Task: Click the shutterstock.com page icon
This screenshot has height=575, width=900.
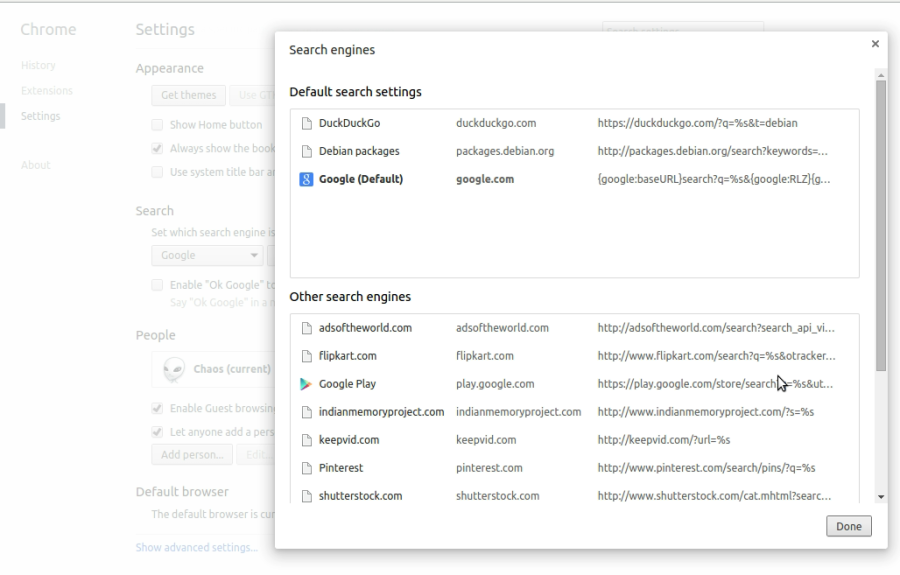Action: click(307, 496)
